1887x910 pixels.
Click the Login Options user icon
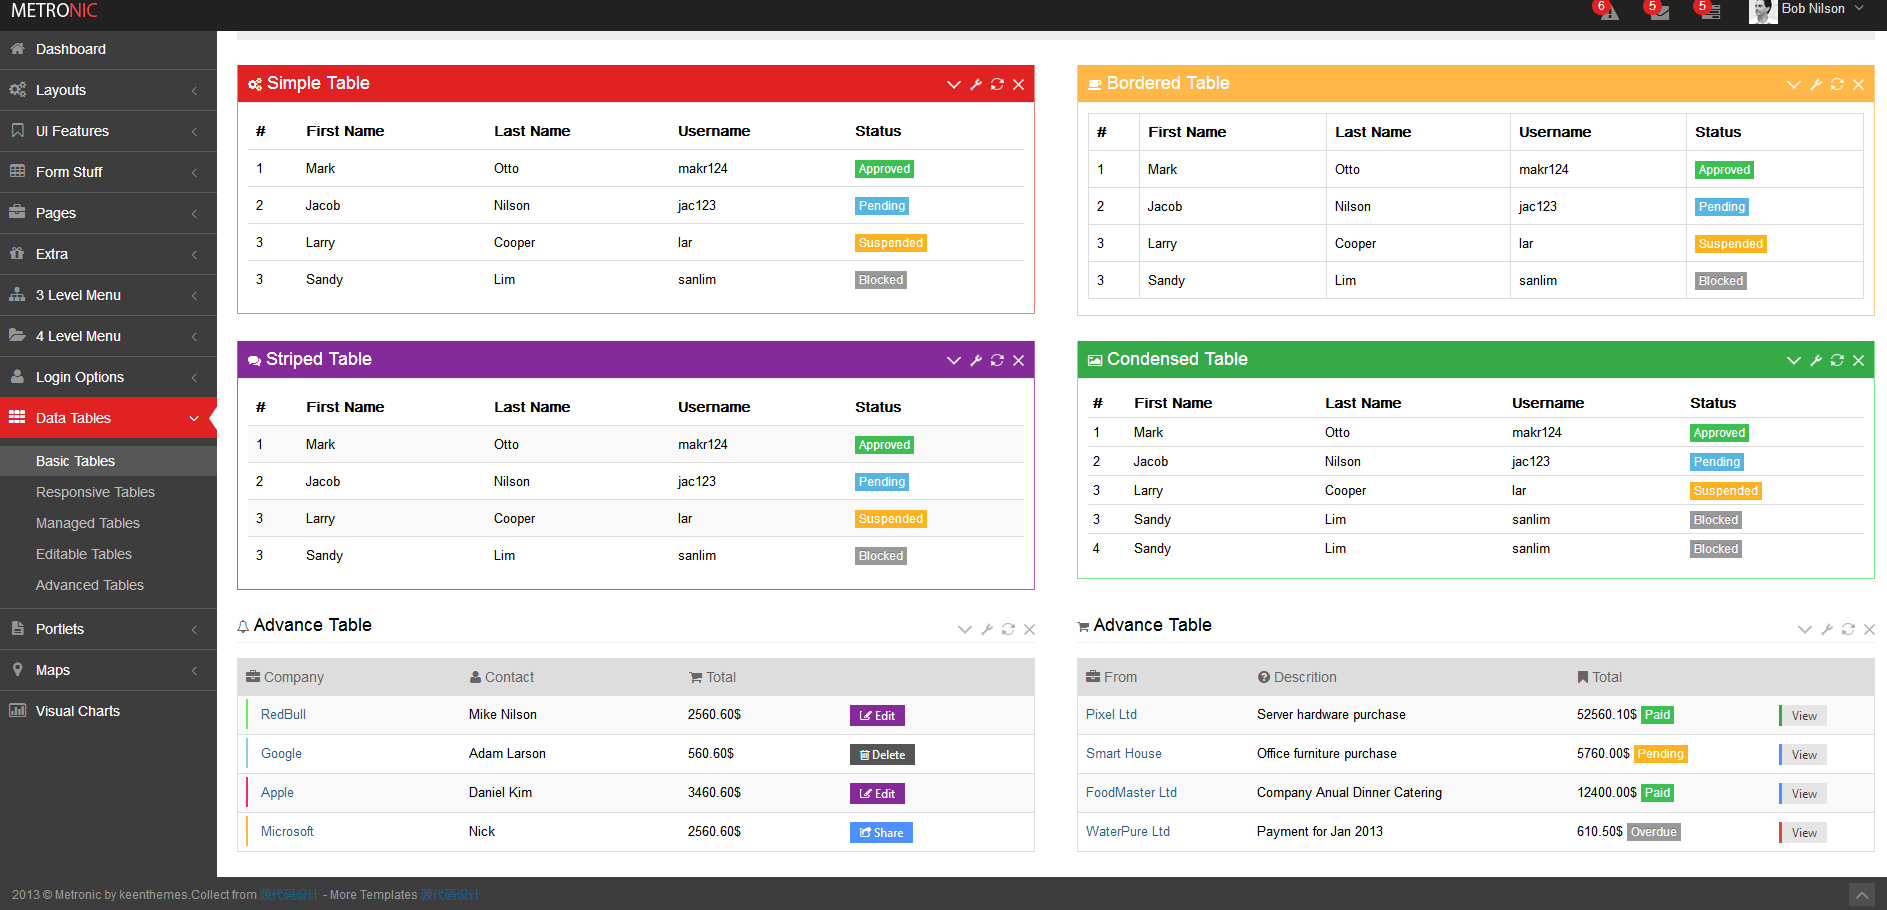pos(17,376)
